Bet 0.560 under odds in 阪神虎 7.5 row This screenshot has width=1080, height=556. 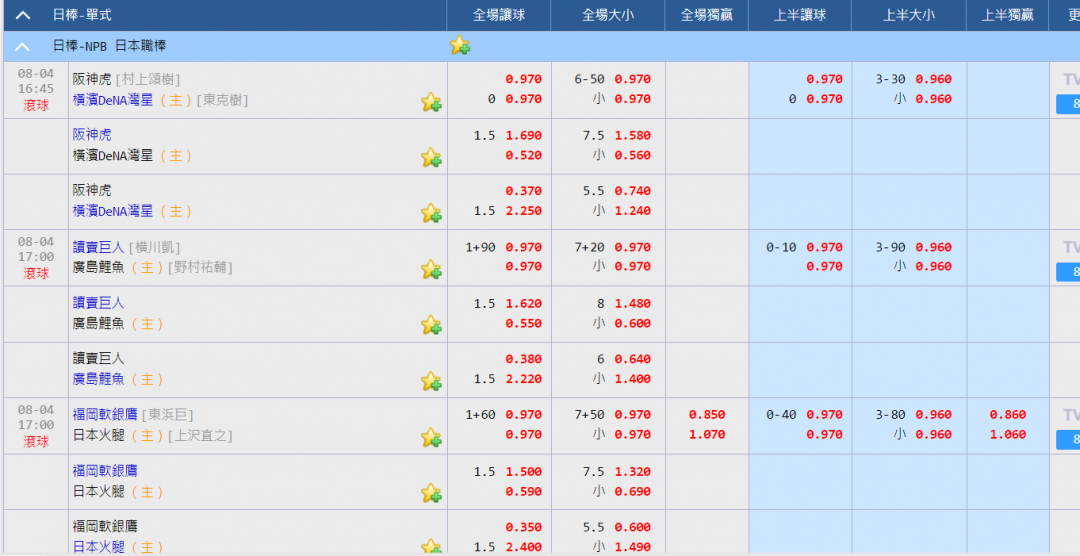tap(633, 156)
